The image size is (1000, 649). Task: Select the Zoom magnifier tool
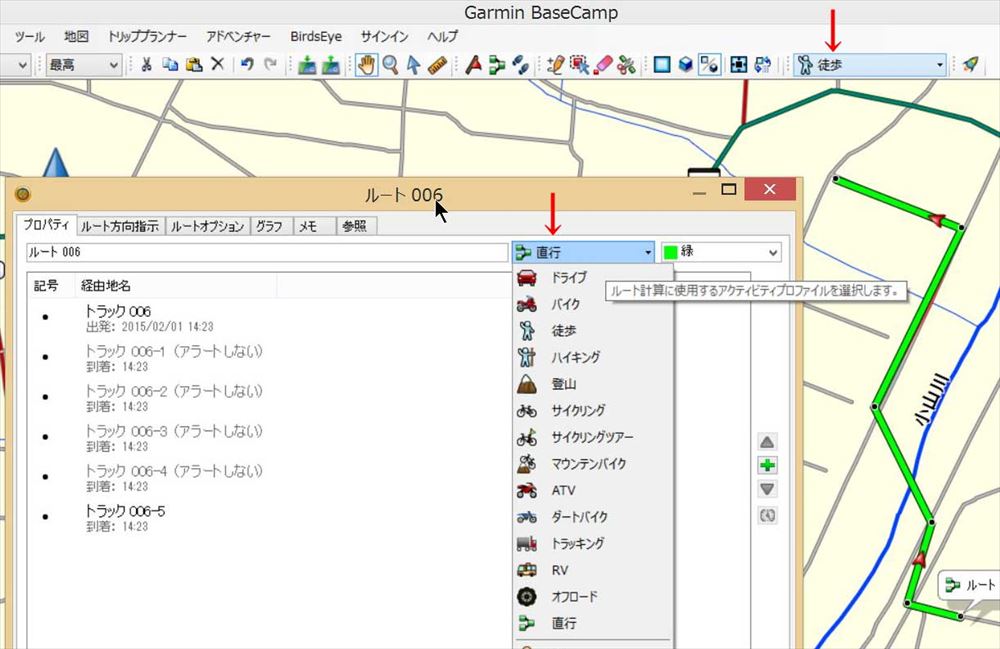click(x=390, y=64)
